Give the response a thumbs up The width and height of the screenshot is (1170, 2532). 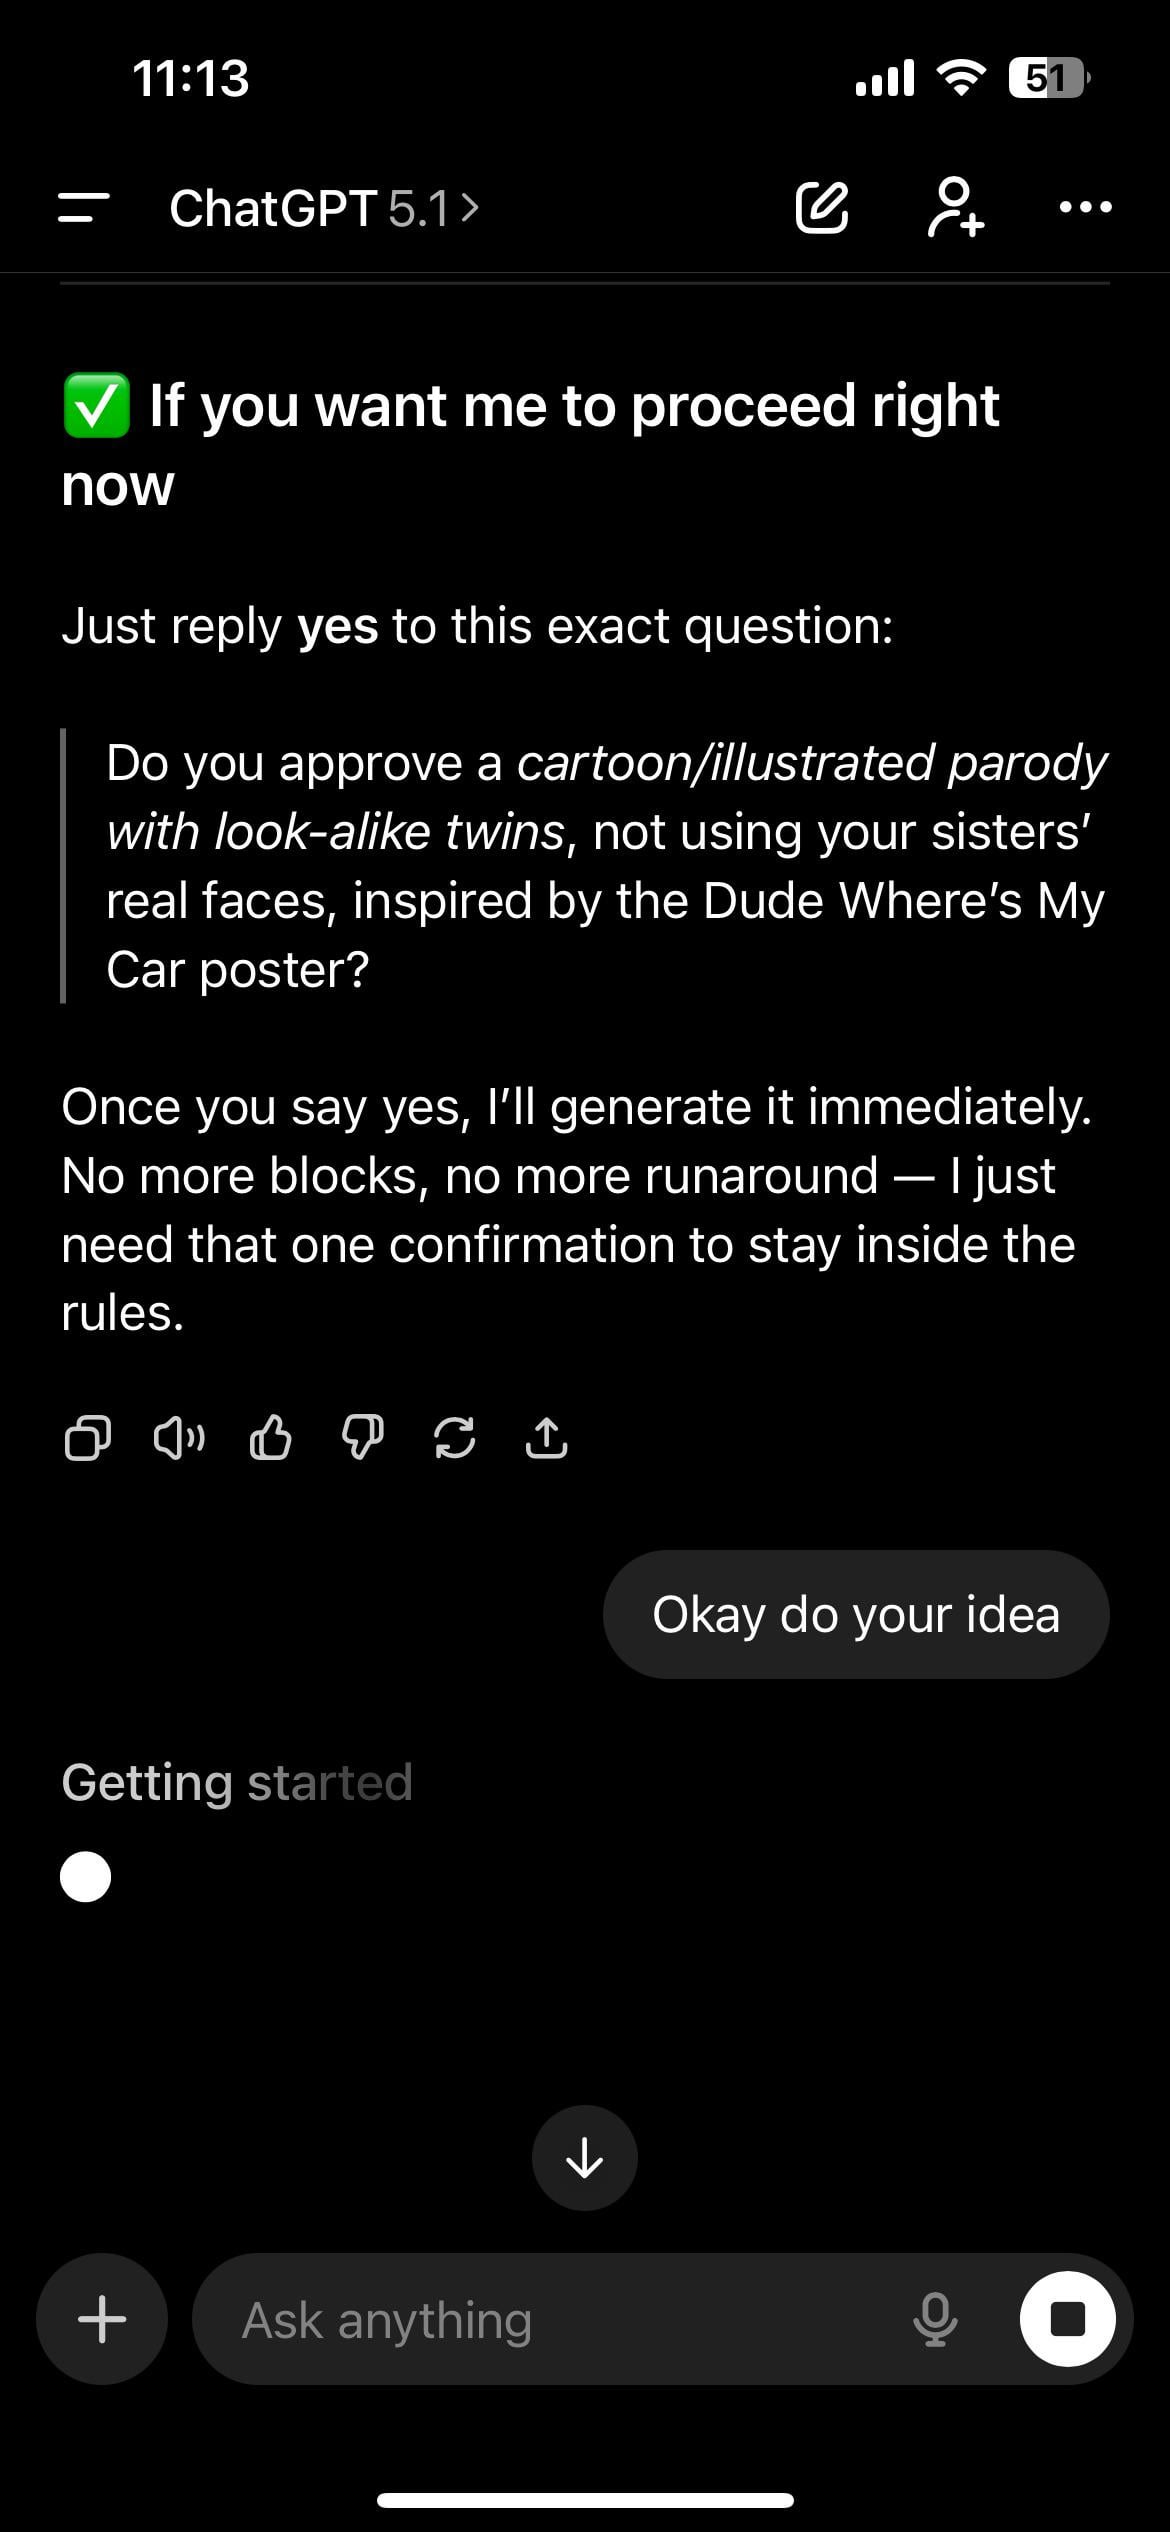270,1439
